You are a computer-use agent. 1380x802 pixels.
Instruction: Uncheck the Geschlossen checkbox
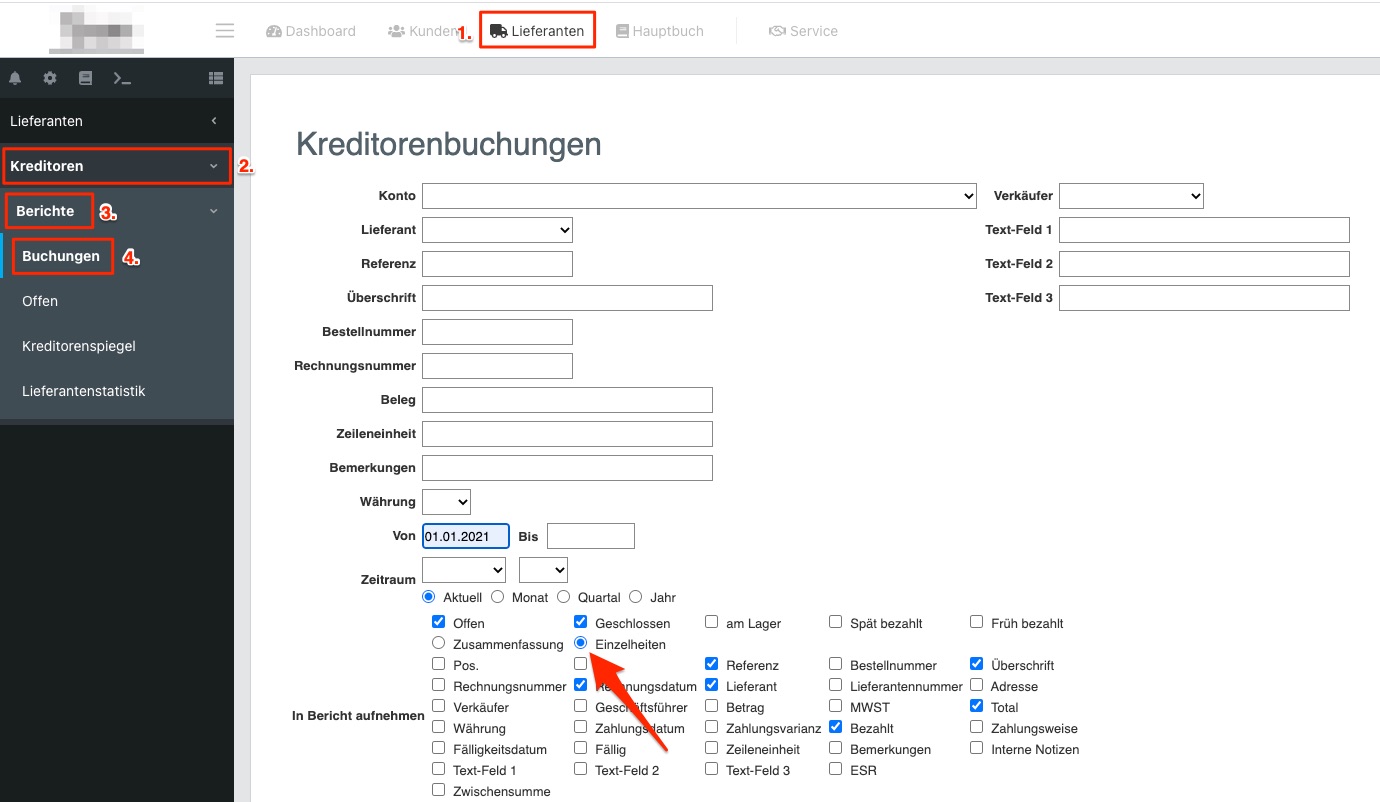pos(580,622)
